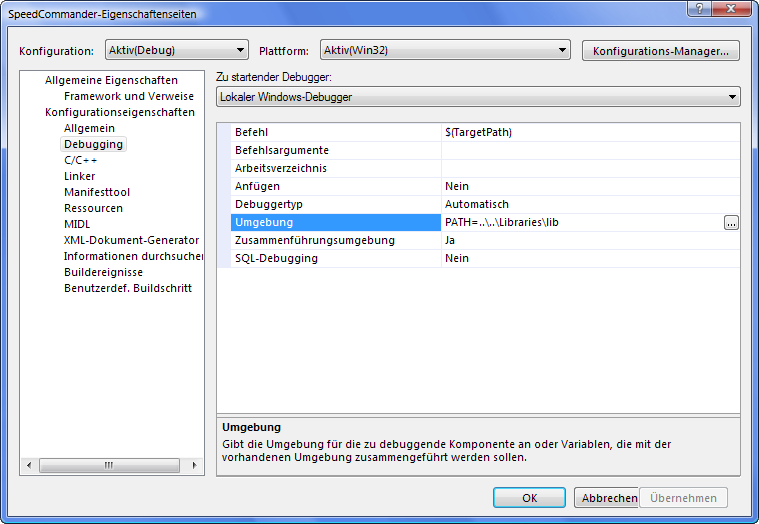Image resolution: width=759 pixels, height=524 pixels.
Task: Click the Nein value of Anfügen
Action: [591, 186]
